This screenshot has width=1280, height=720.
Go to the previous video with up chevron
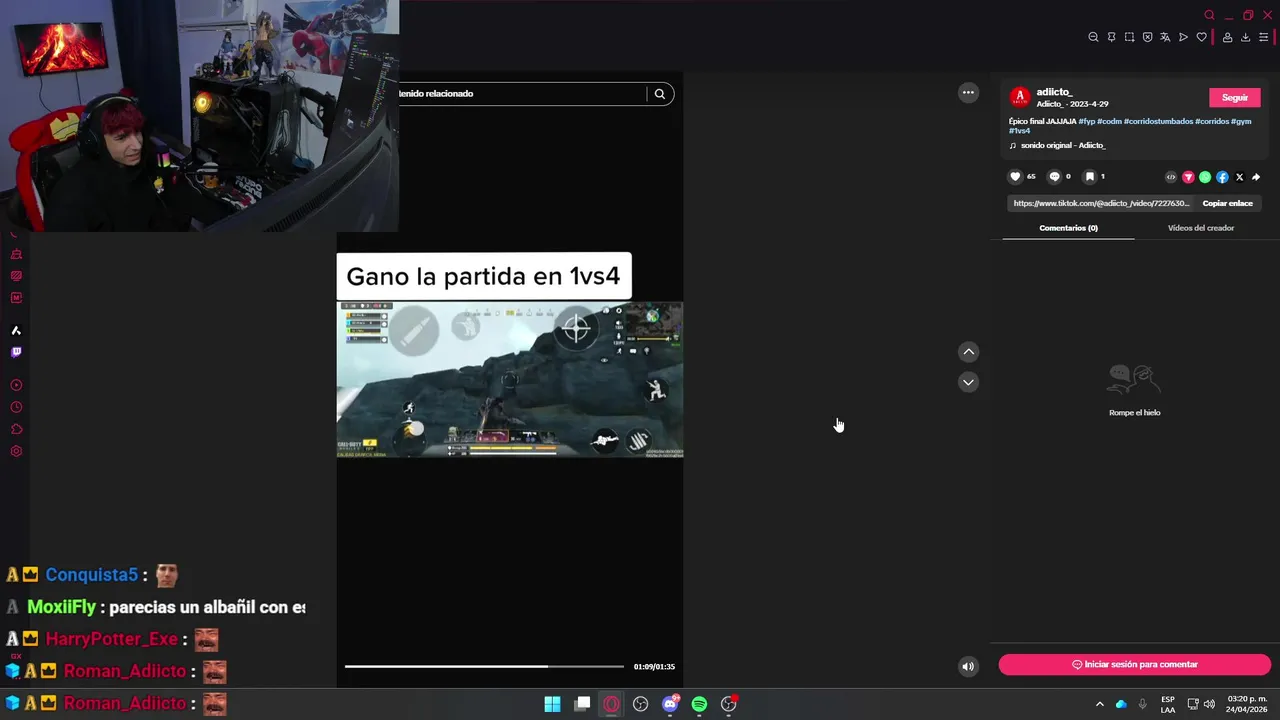click(968, 352)
